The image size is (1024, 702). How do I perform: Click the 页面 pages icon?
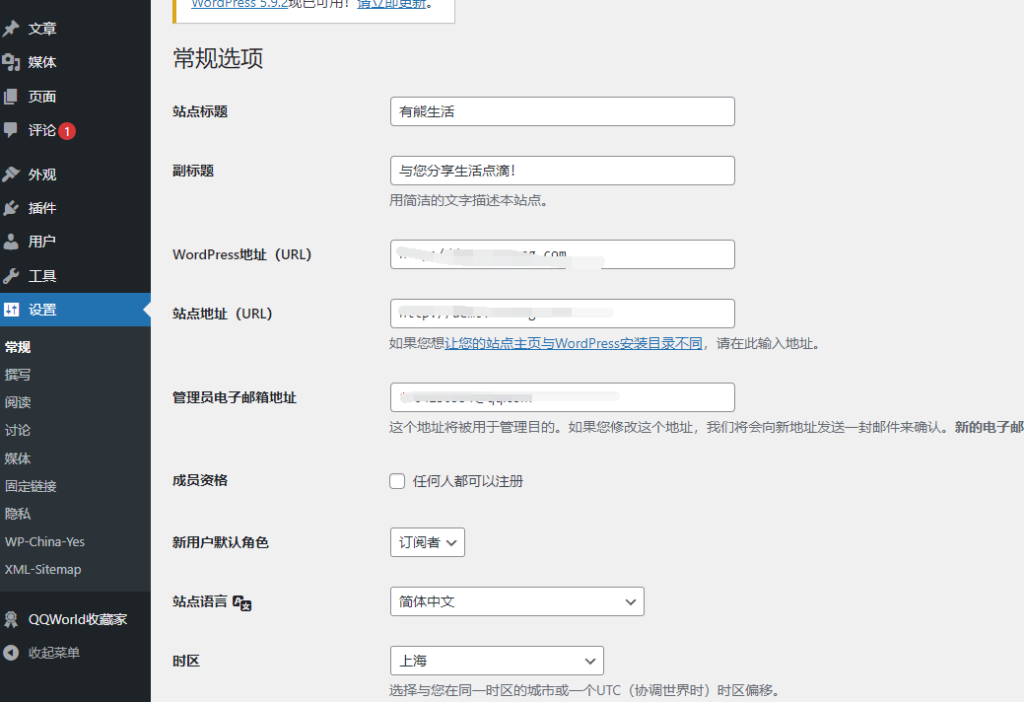coord(11,97)
